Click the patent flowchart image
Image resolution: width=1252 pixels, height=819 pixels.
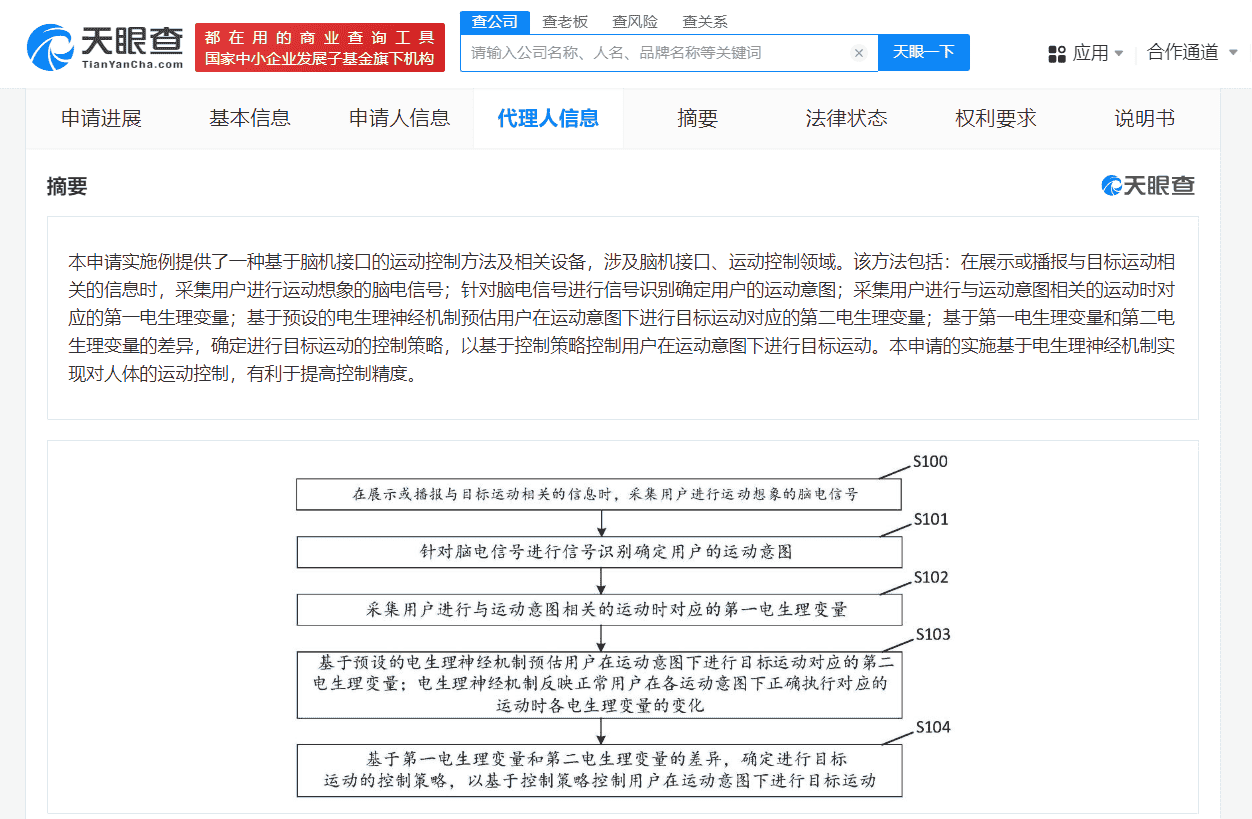622,628
